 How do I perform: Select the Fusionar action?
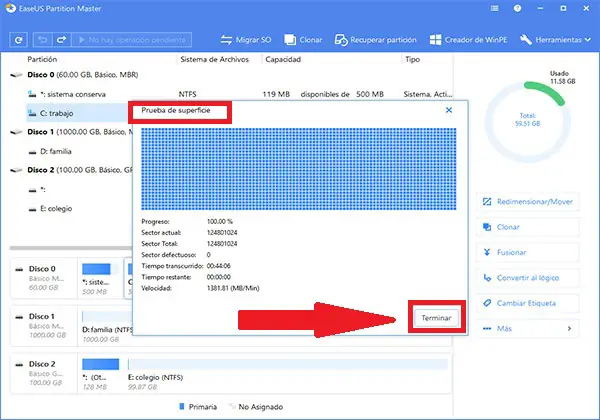[528, 252]
